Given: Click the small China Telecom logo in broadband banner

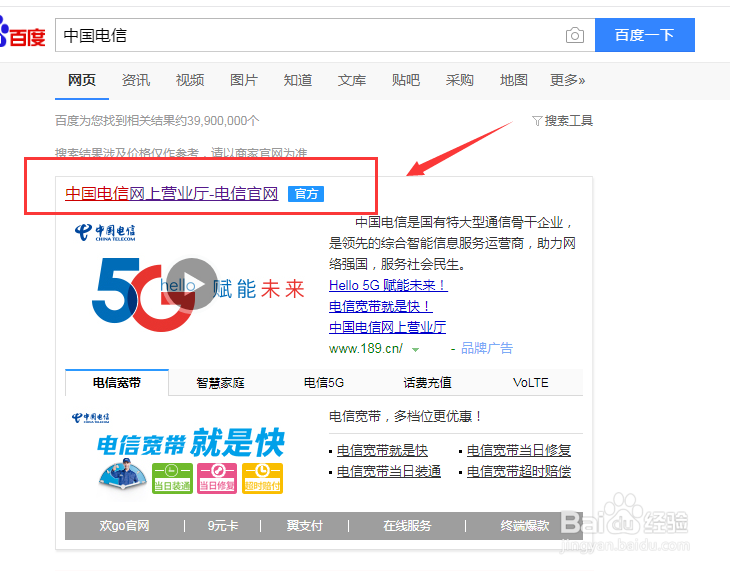Looking at the screenshot, I should [x=90, y=417].
